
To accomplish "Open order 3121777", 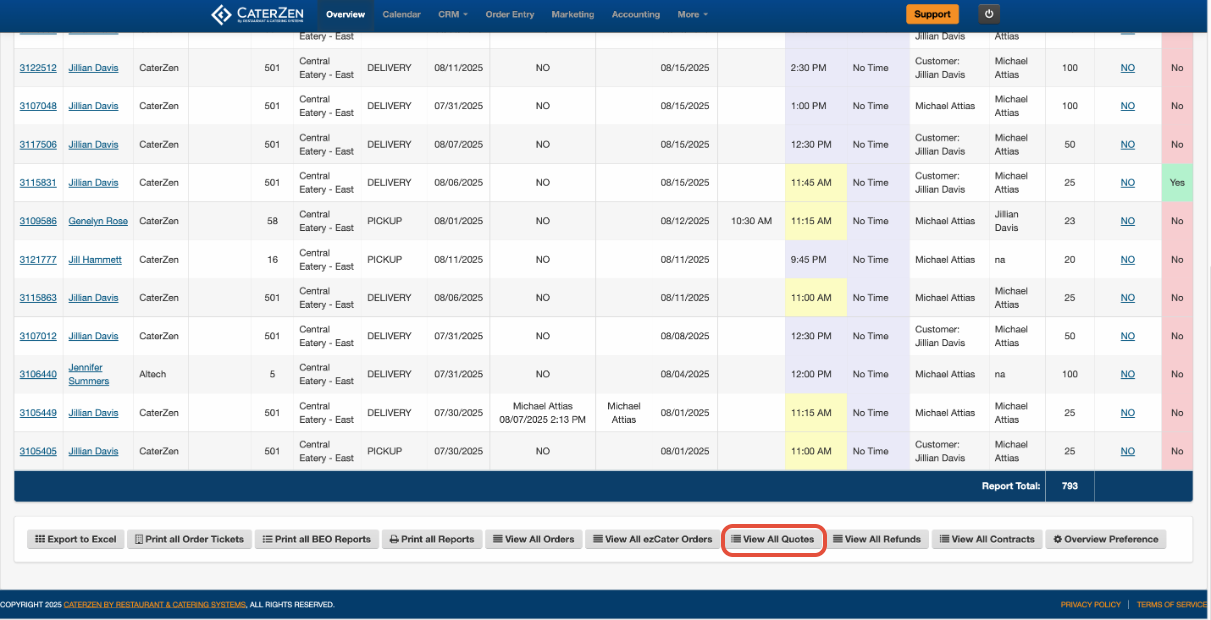I will (38, 259).
